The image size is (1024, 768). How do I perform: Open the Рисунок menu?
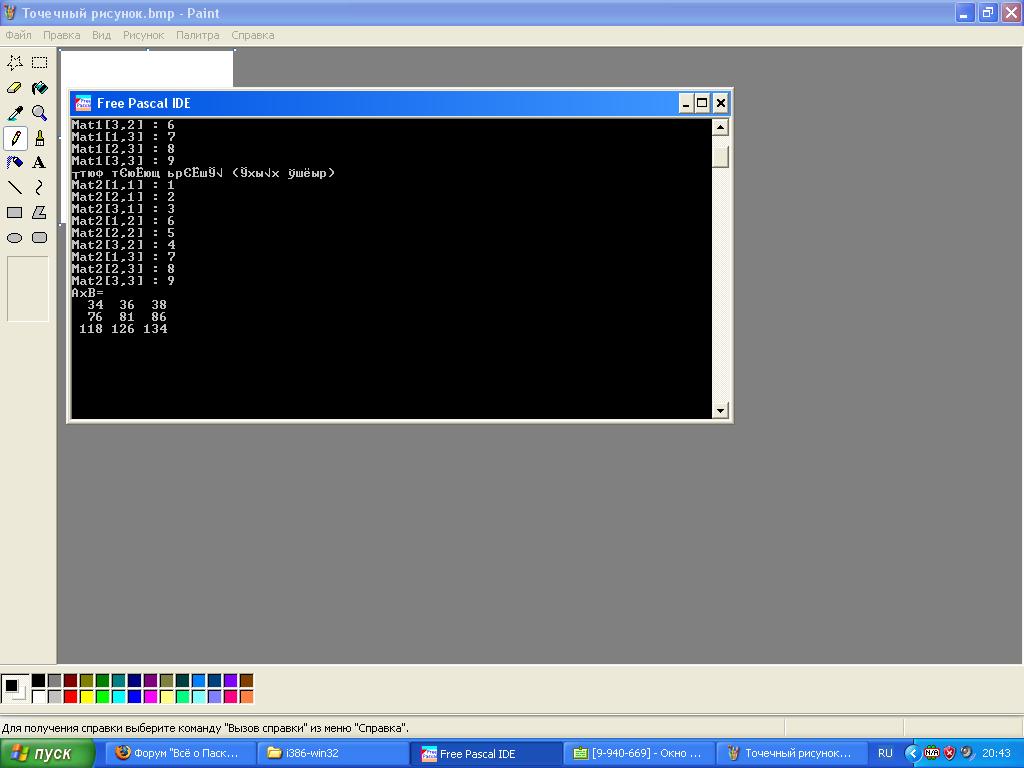pos(143,35)
